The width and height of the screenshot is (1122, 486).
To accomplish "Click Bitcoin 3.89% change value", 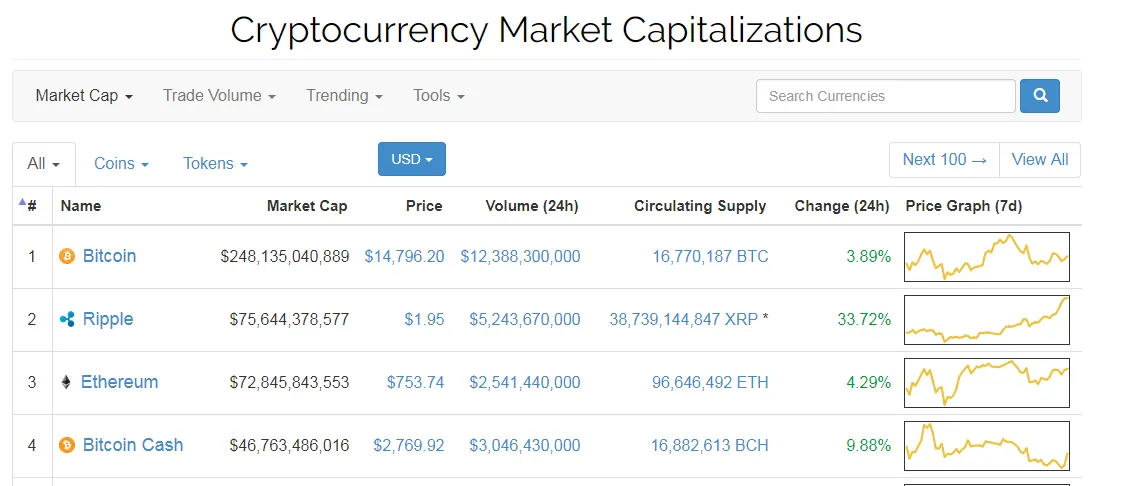I will [x=869, y=256].
